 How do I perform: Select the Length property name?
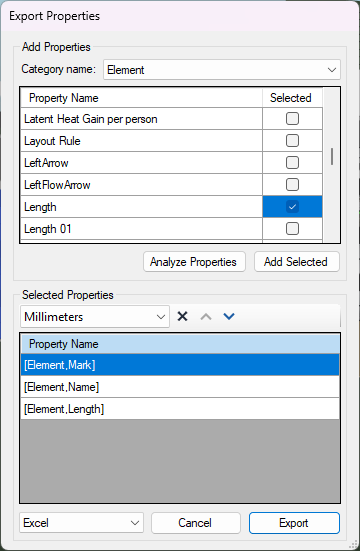point(141,207)
